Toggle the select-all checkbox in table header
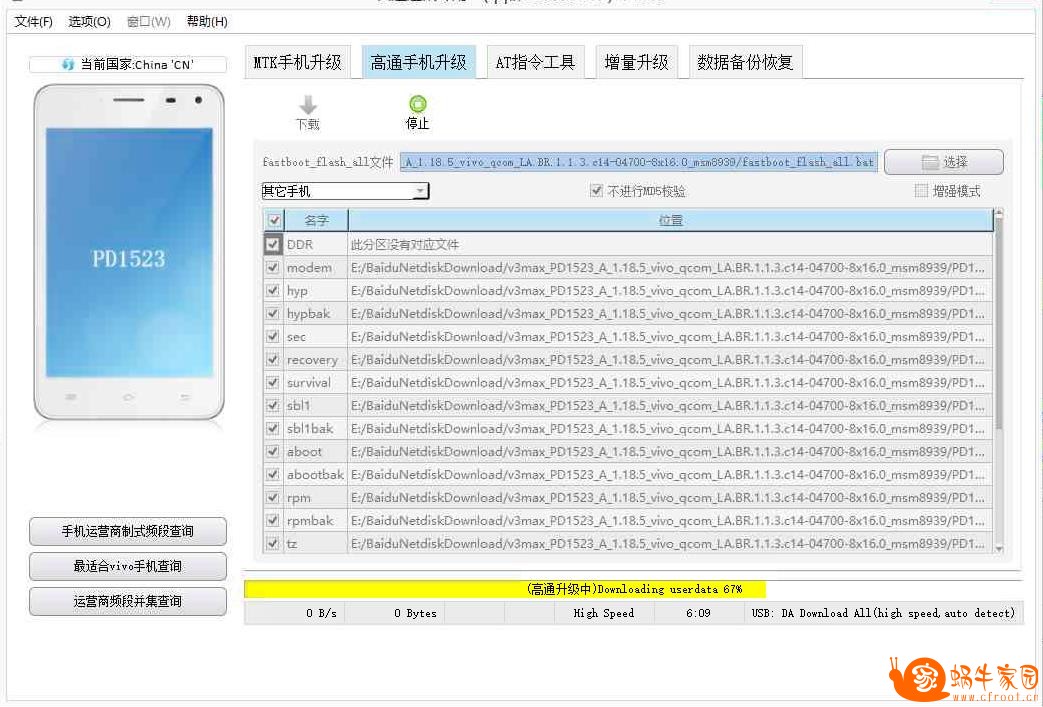This screenshot has width=1043, height=707. [273, 220]
